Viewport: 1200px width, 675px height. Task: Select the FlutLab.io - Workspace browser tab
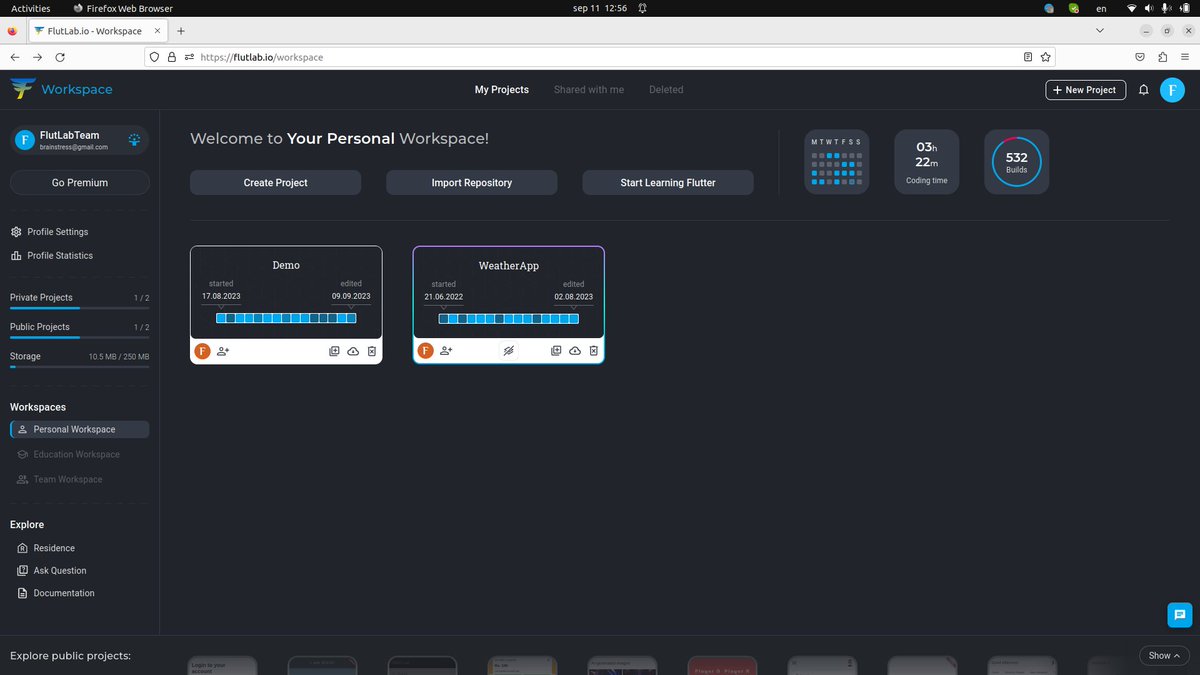coord(97,31)
